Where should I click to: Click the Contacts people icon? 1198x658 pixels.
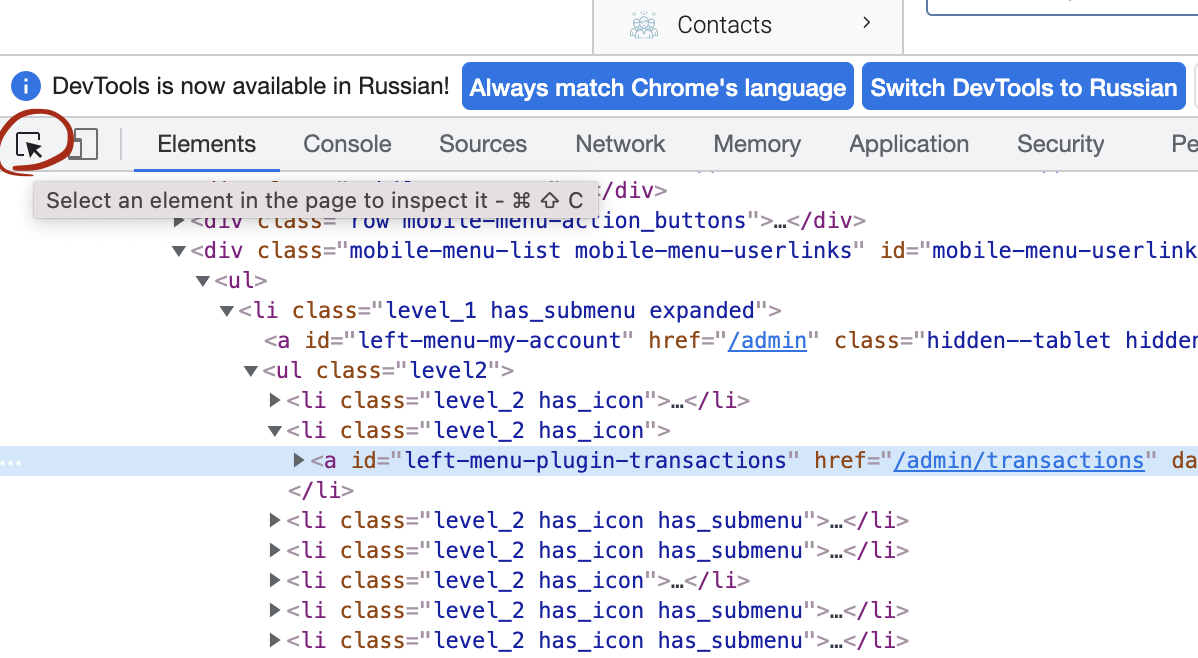pos(644,25)
